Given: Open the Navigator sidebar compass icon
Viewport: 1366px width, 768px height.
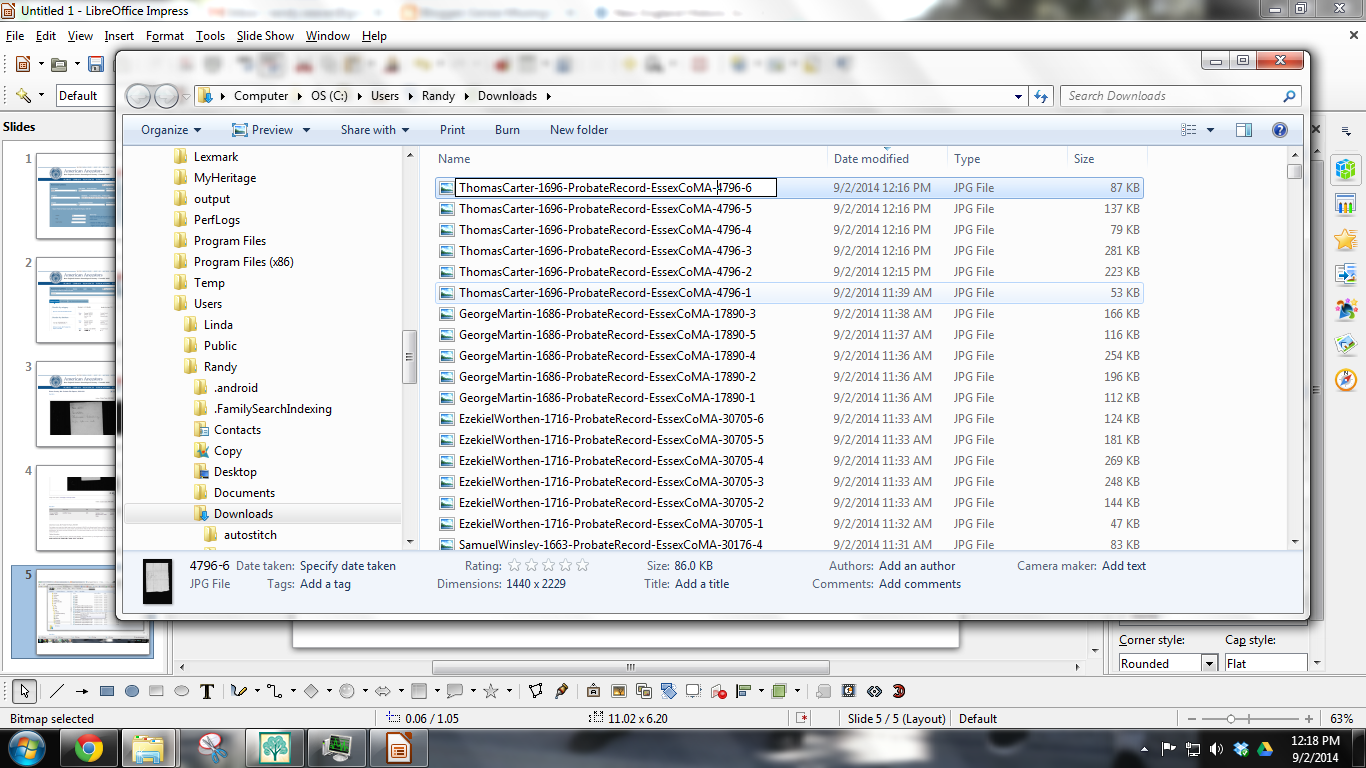Looking at the screenshot, I should pyautogui.click(x=1346, y=380).
